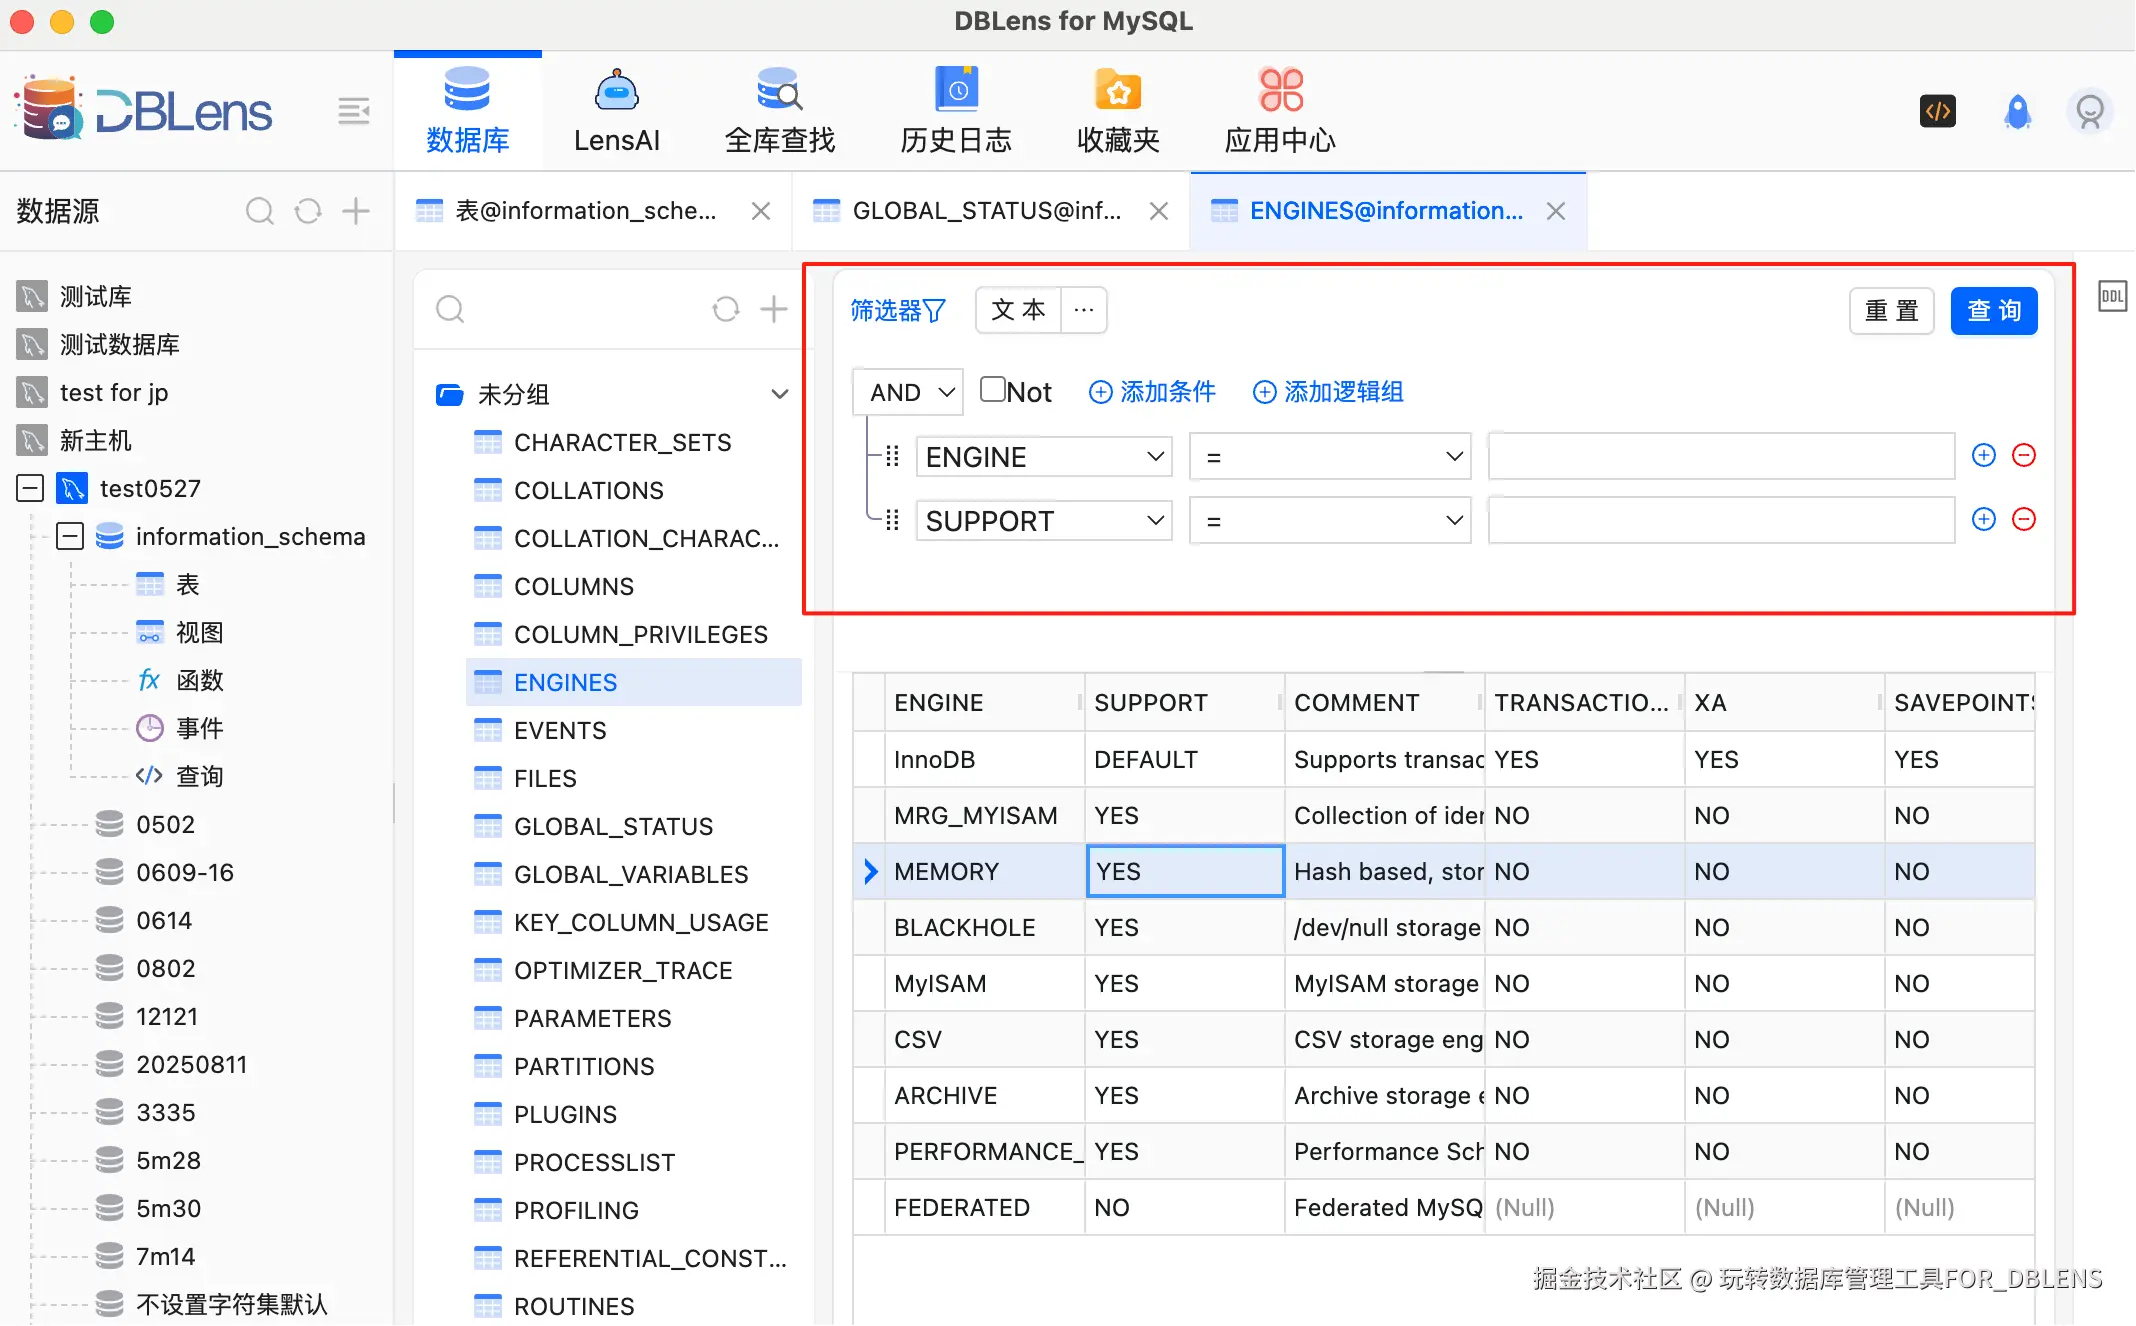Close the GLOBAL_STATUS tab
The image size is (2136, 1326).
coord(1159,211)
